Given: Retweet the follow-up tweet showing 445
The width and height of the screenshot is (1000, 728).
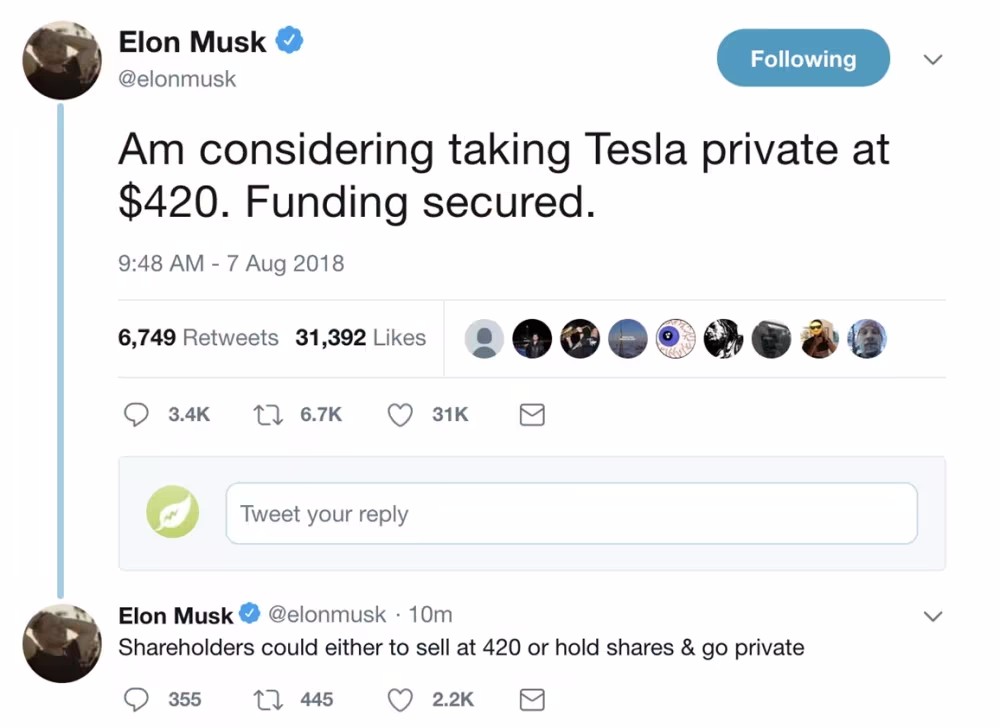Looking at the screenshot, I should click(268, 699).
